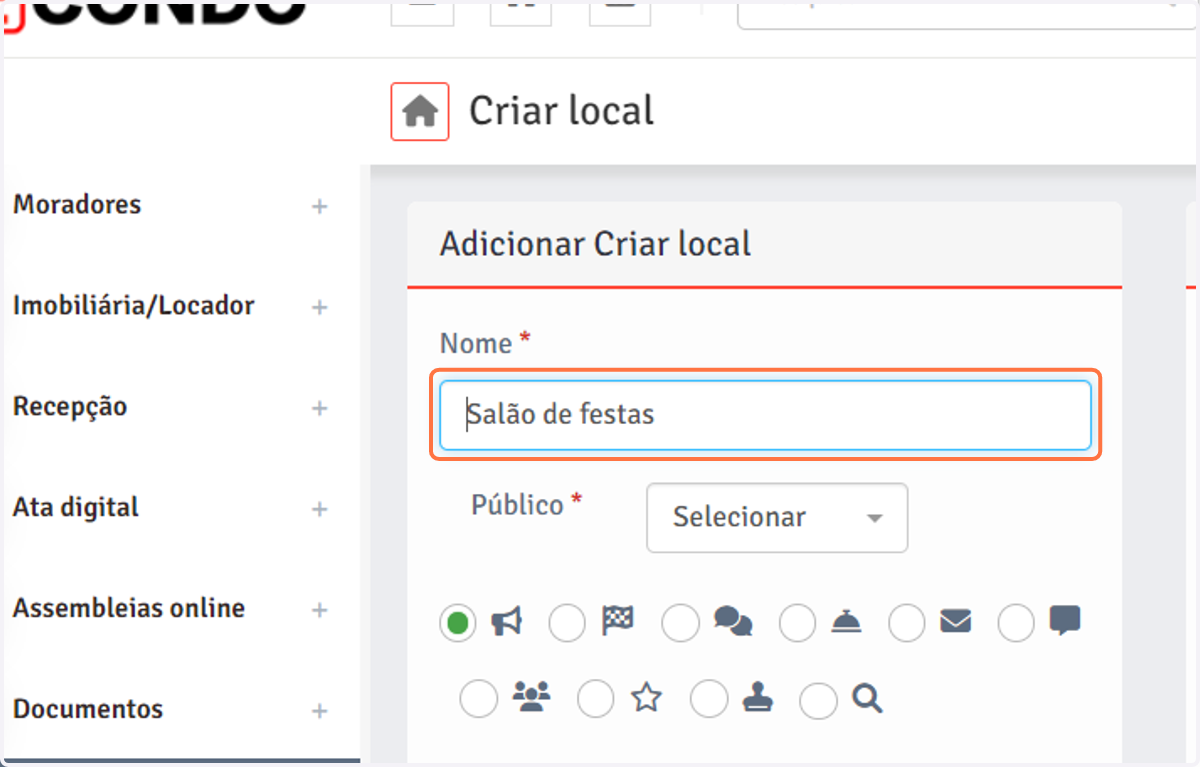Viewport: 1200px width, 767px height.
Task: Open the Público Selecionar dropdown
Action: pos(777,518)
